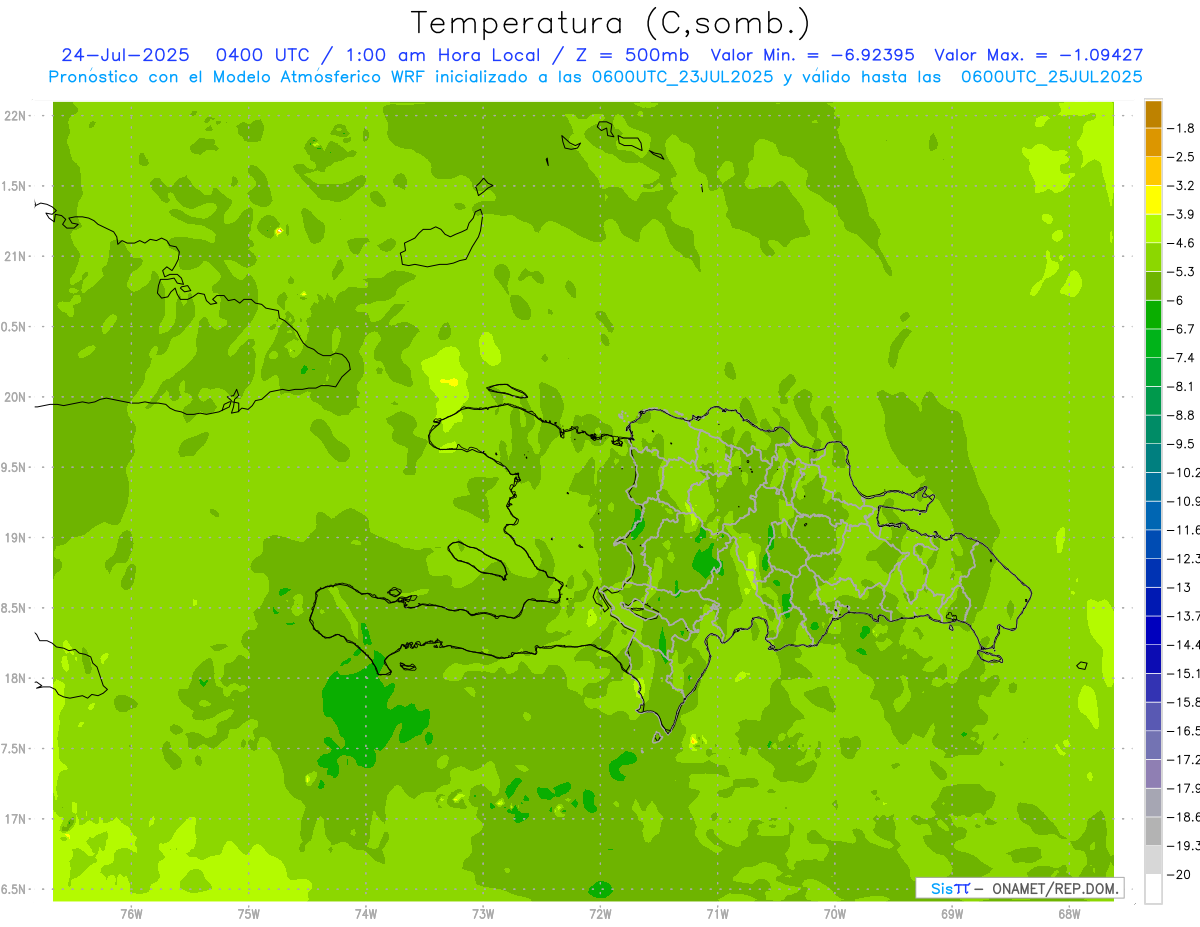Viewport: 1200px width, 927px height.
Task: Click the '19N' latitude label
Action: coord(15,538)
